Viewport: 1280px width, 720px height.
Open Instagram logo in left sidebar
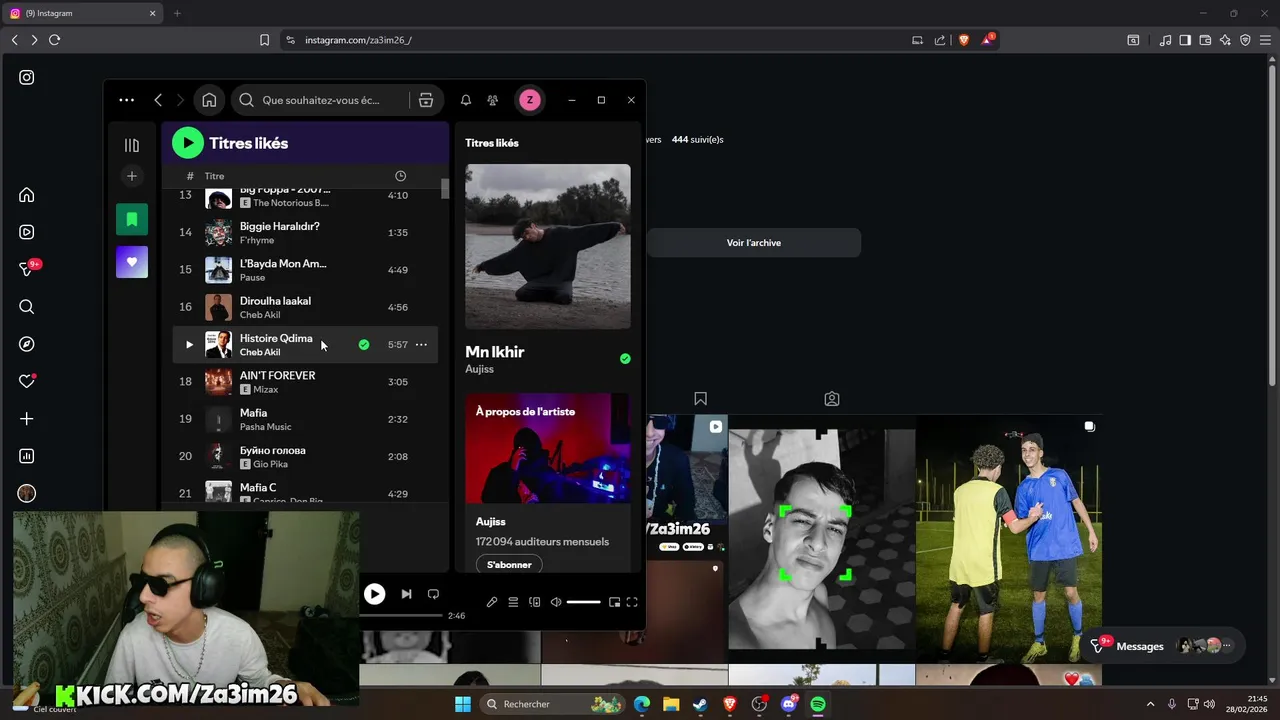point(27,77)
